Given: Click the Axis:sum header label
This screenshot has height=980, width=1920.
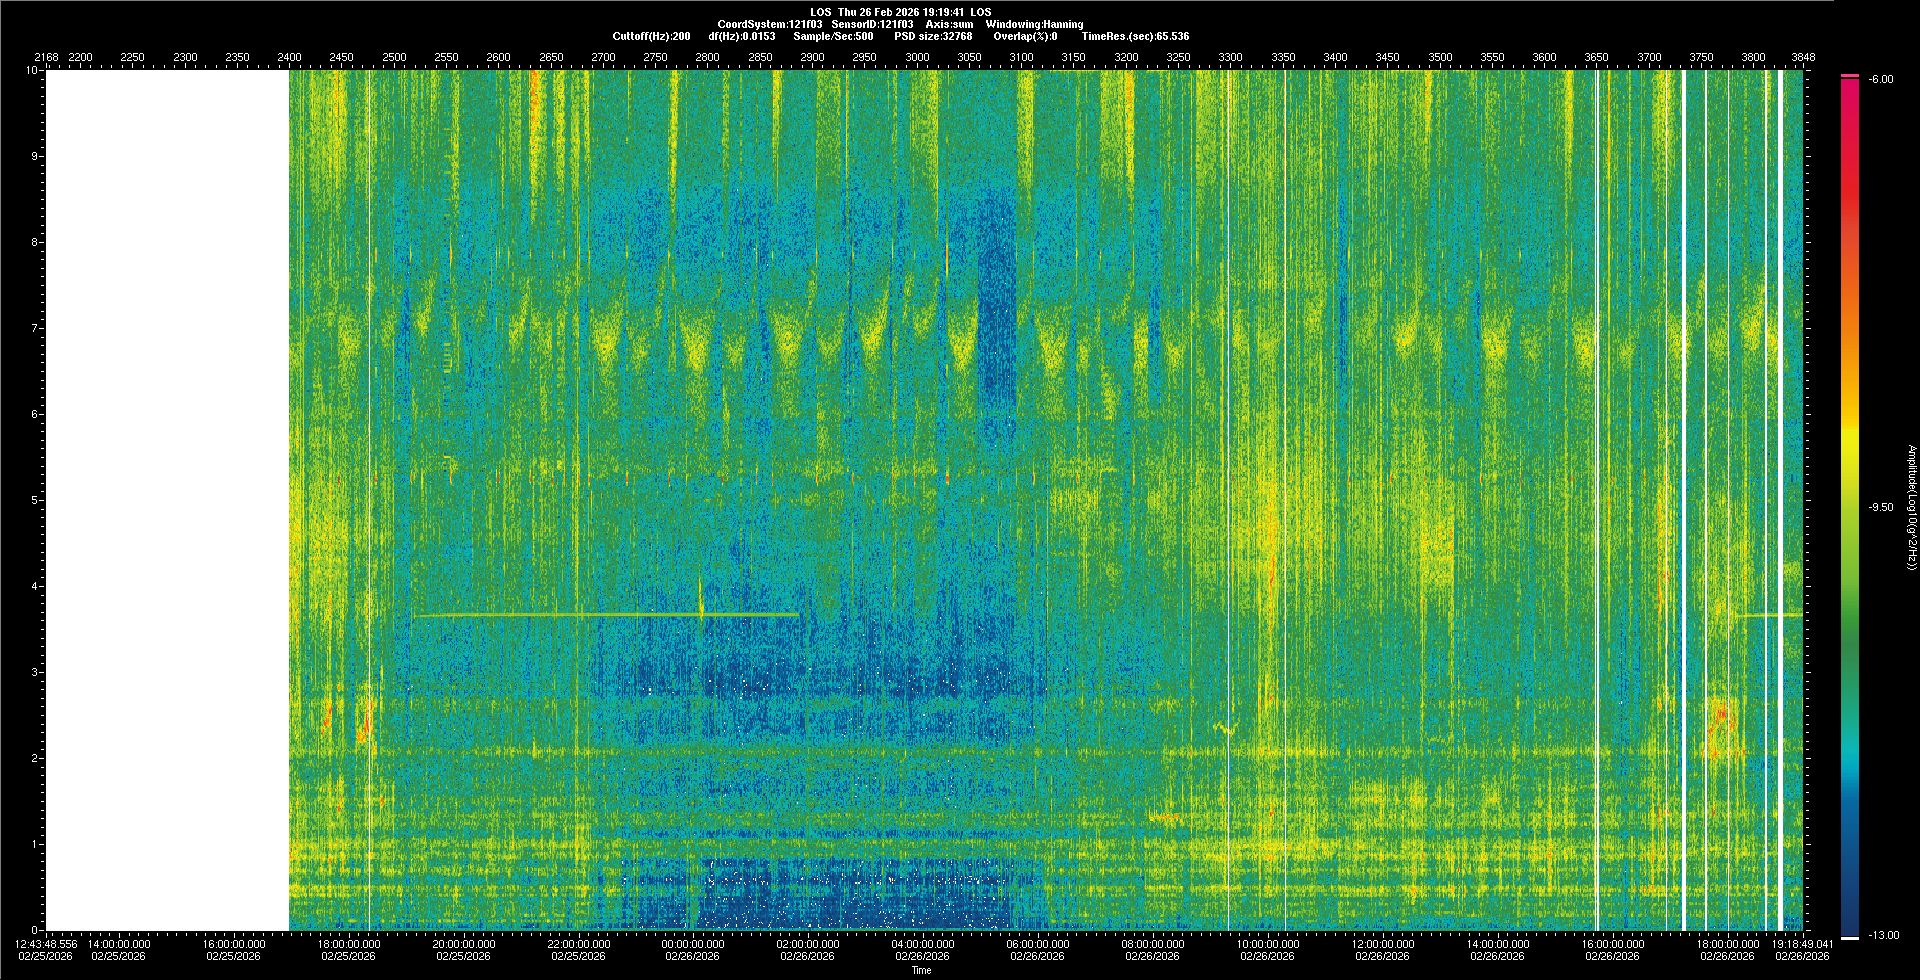Looking at the screenshot, I should [x=949, y=24].
